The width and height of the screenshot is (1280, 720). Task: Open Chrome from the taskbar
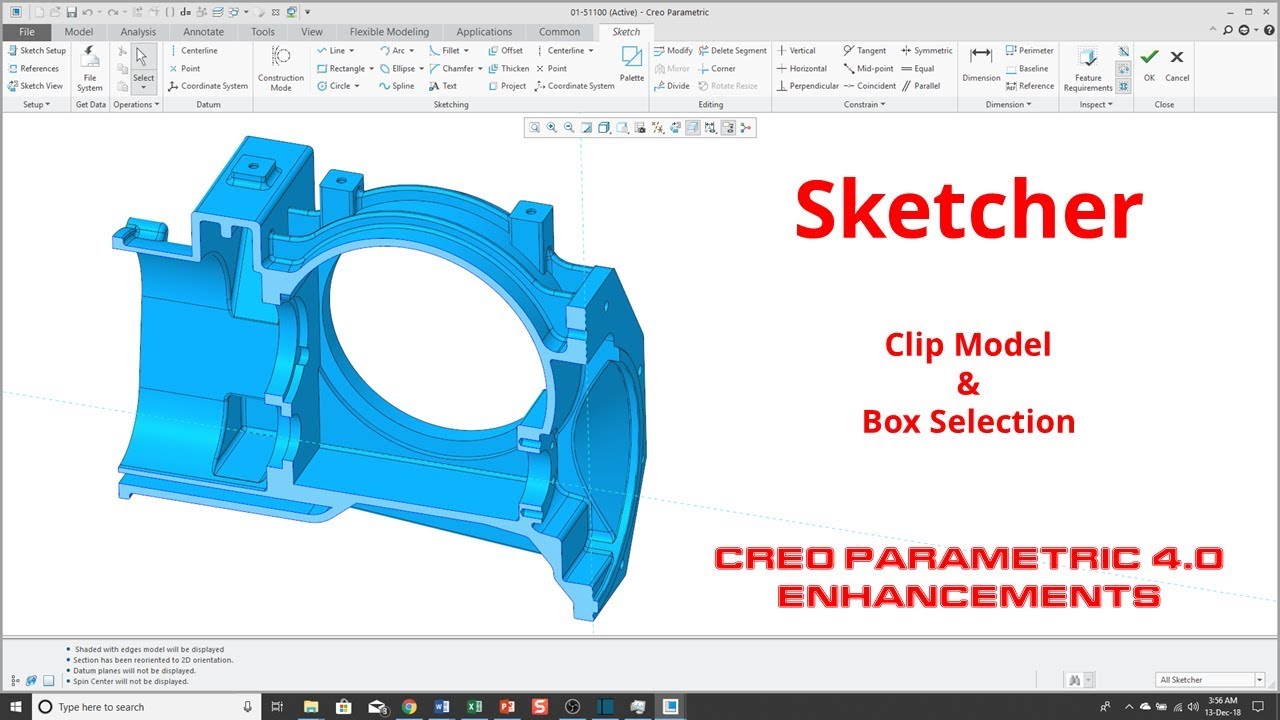409,707
